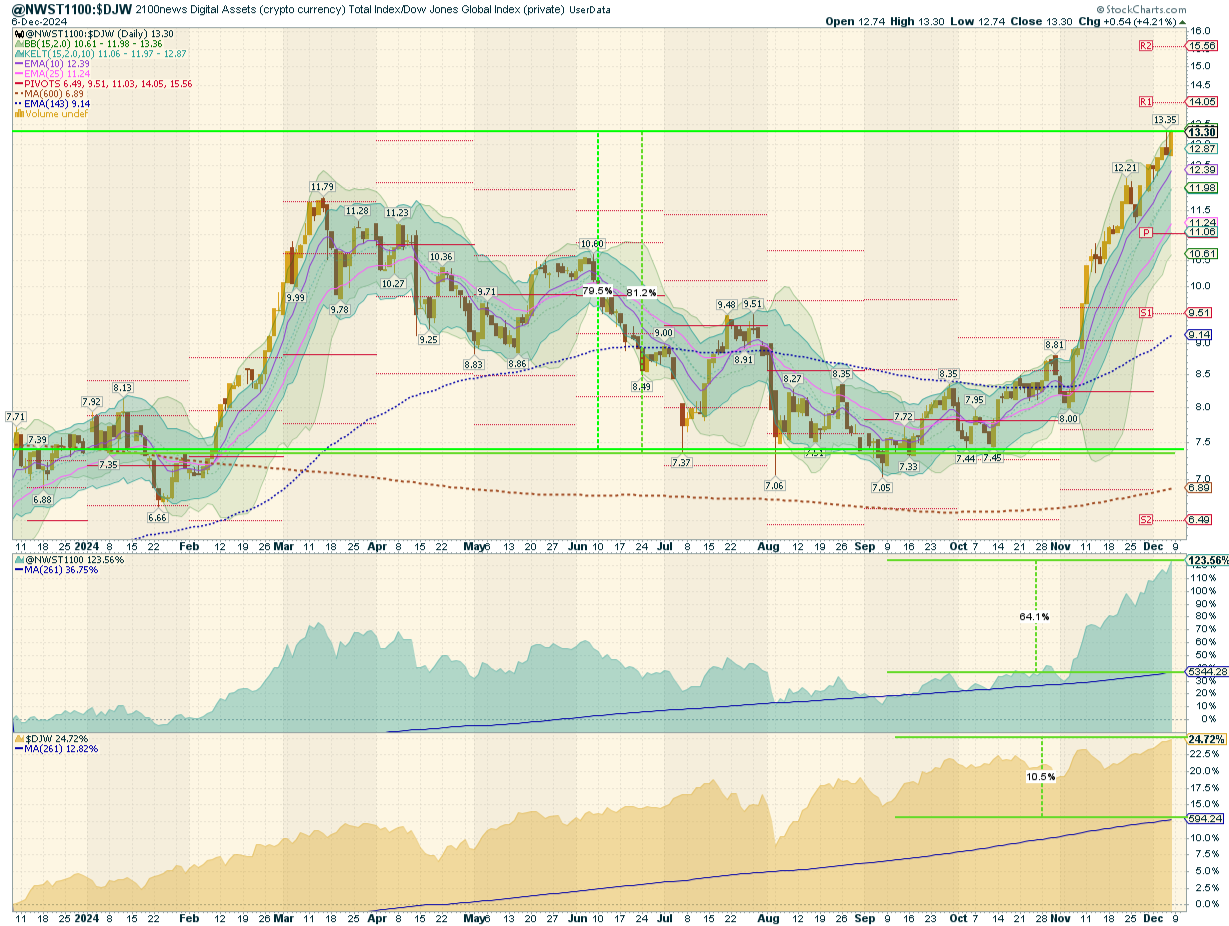Click the KELT(15,2.0,10) Keltner channel legend icon

coord(19,54)
